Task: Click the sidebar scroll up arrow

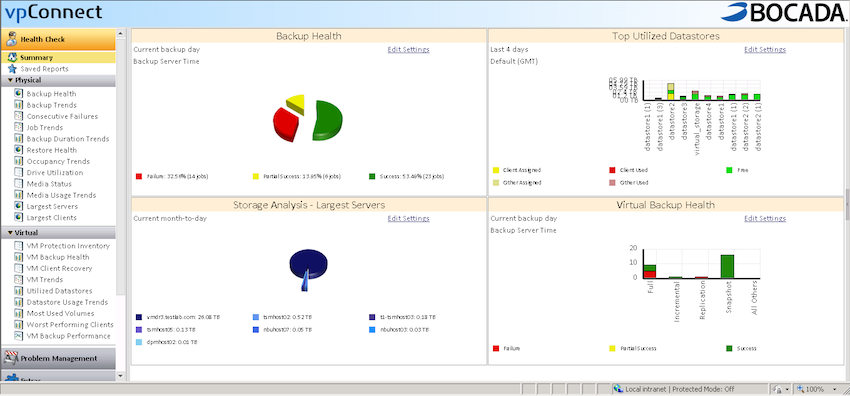Action: [120, 34]
